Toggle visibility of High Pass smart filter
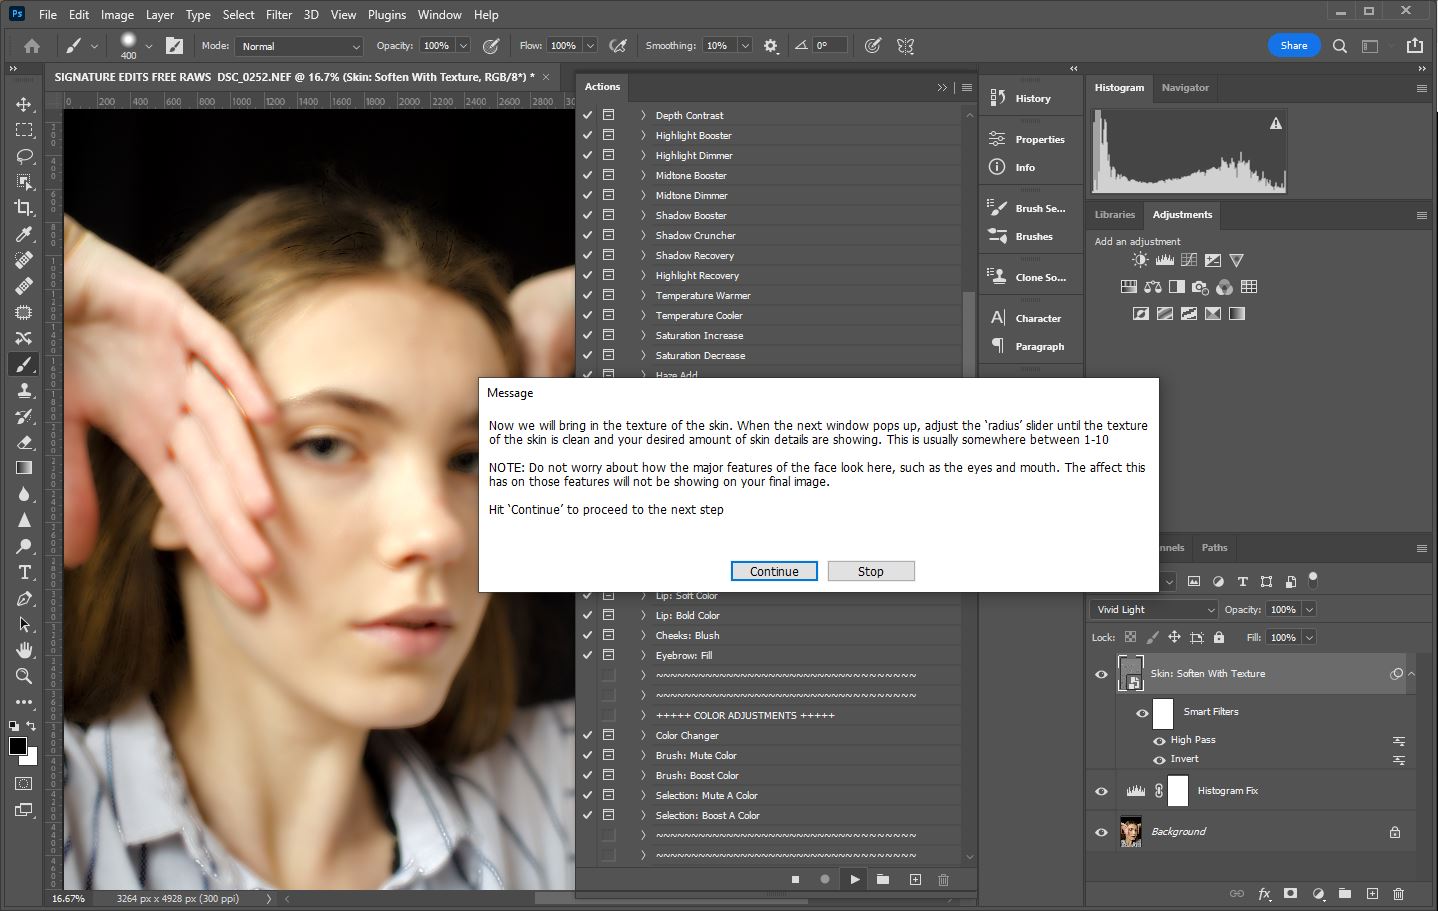The width and height of the screenshot is (1438, 911). [1159, 741]
